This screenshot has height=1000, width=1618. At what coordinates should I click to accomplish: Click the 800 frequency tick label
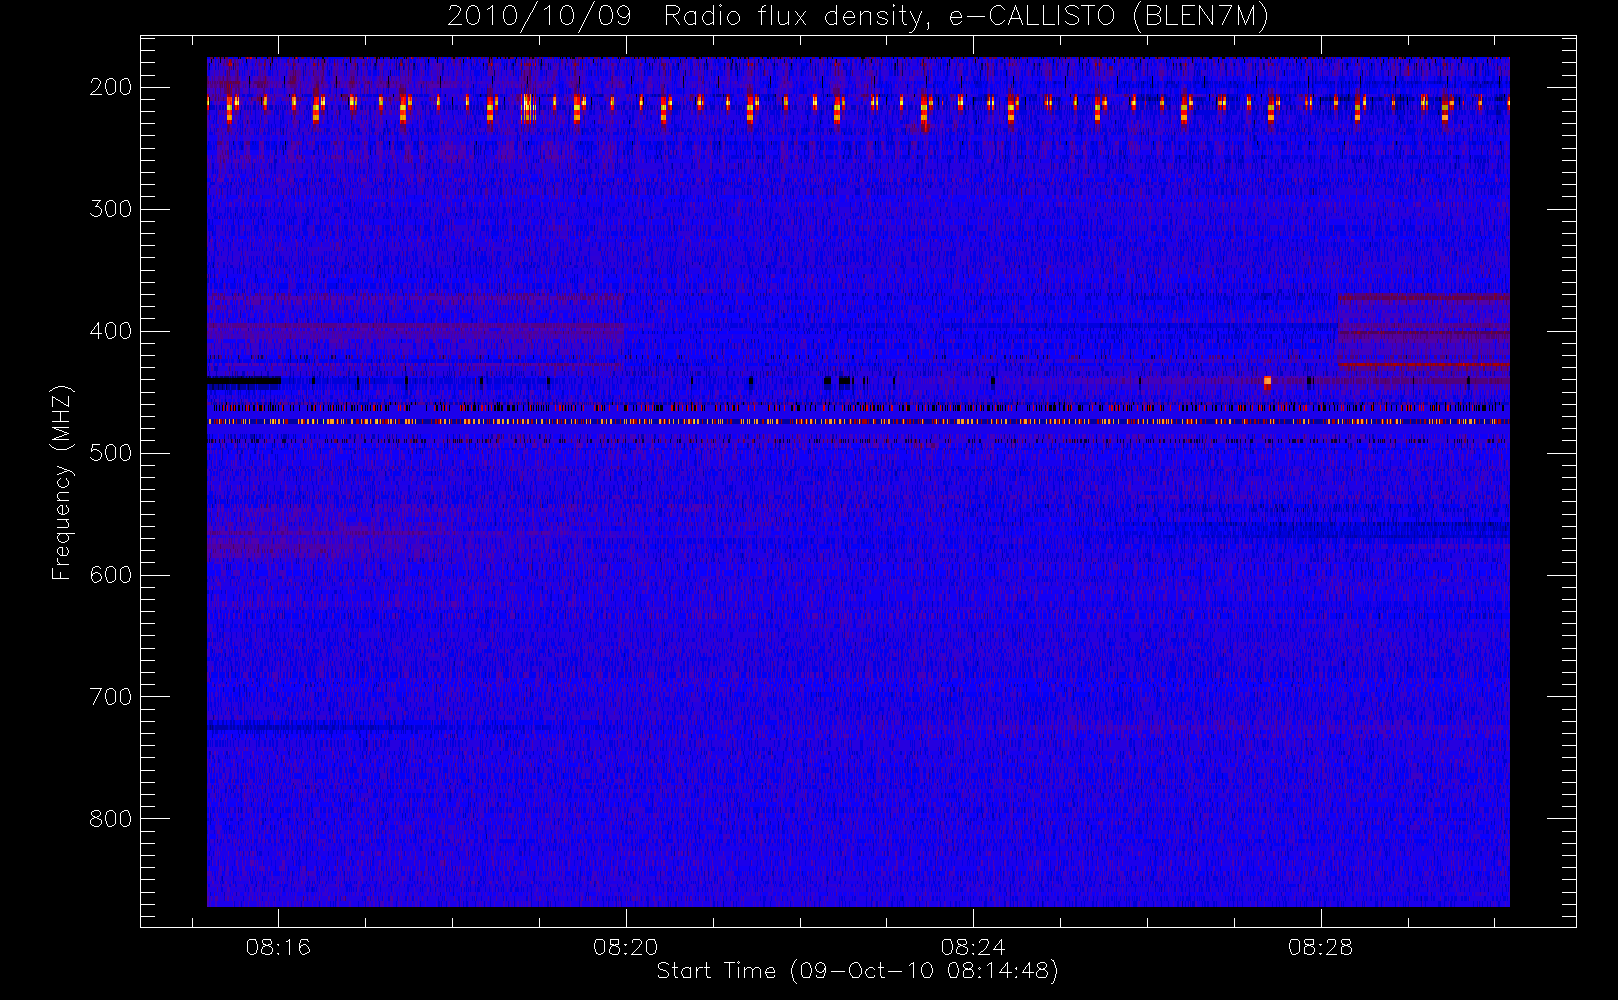[111, 819]
